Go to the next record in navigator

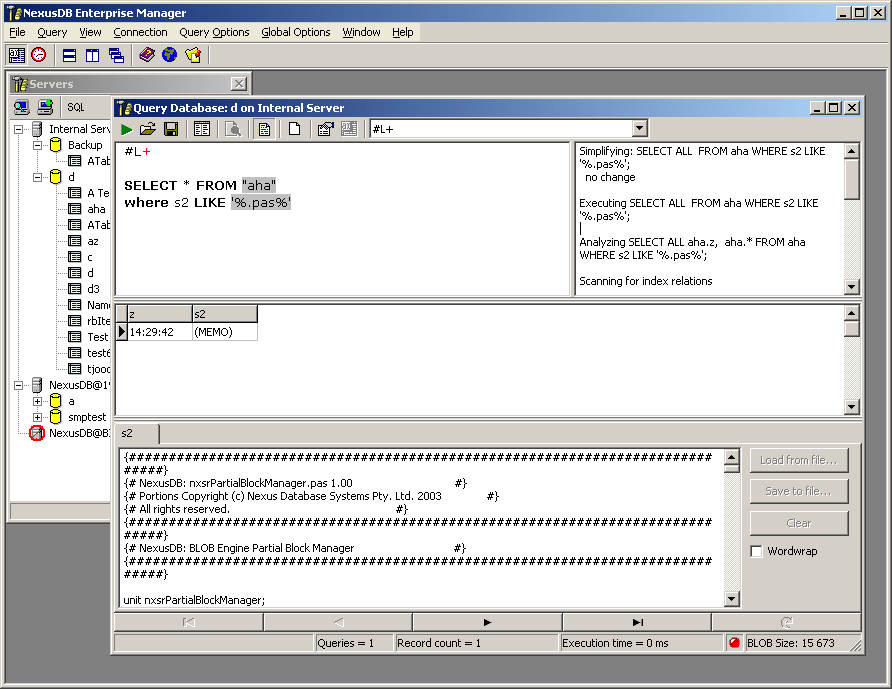(488, 622)
